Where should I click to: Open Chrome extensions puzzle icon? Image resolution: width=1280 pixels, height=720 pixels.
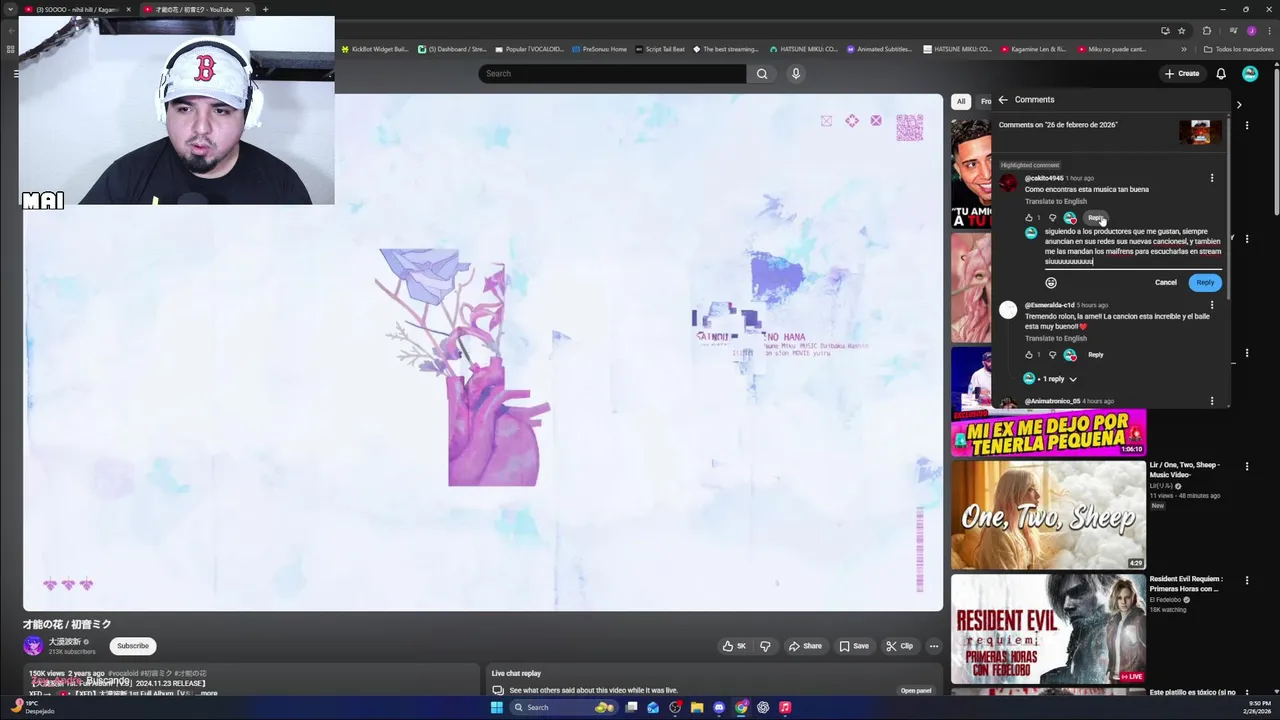[x=1207, y=30]
